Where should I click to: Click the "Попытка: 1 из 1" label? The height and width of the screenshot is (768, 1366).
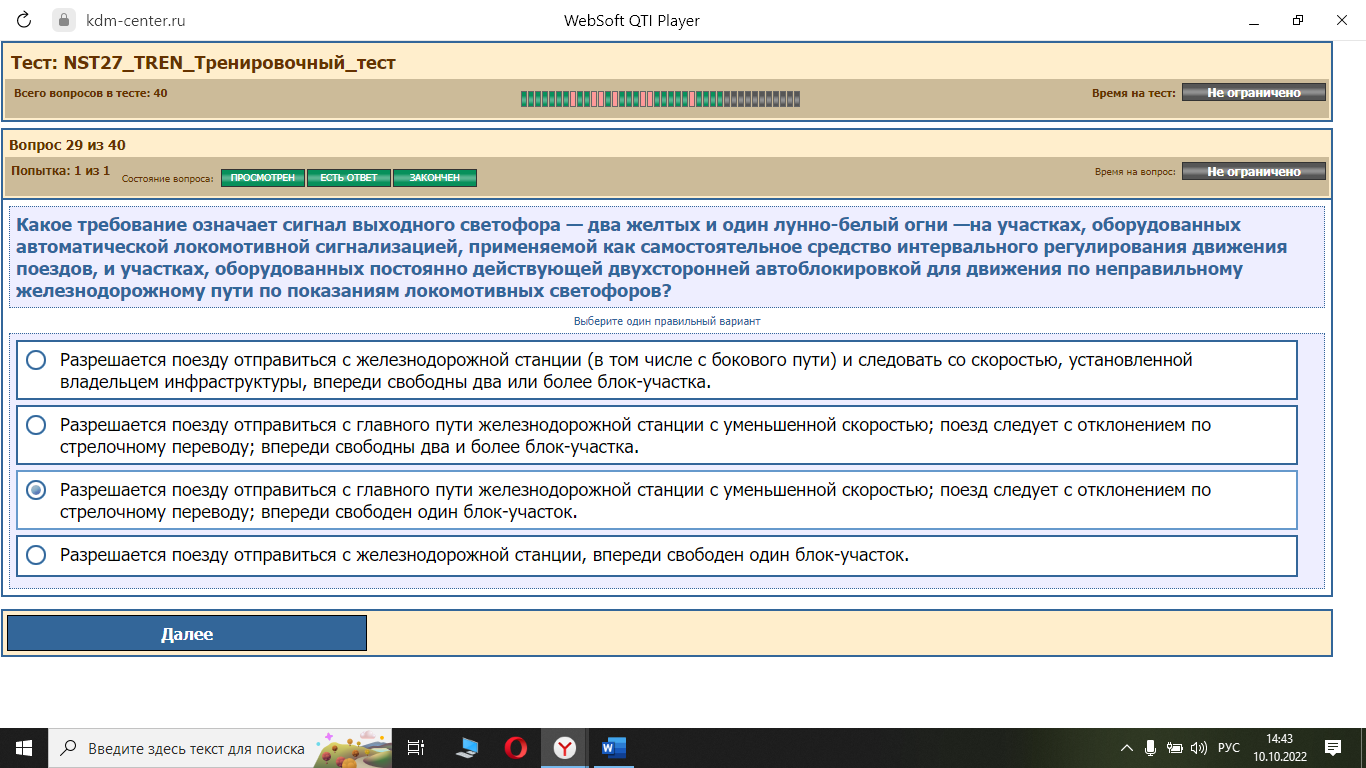pyautogui.click(x=60, y=171)
